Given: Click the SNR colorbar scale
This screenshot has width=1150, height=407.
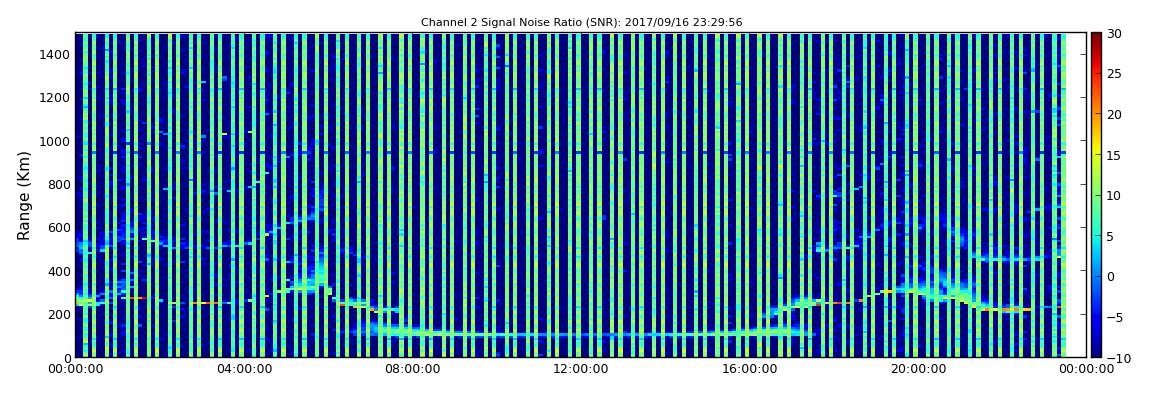Looking at the screenshot, I should point(1096,195).
